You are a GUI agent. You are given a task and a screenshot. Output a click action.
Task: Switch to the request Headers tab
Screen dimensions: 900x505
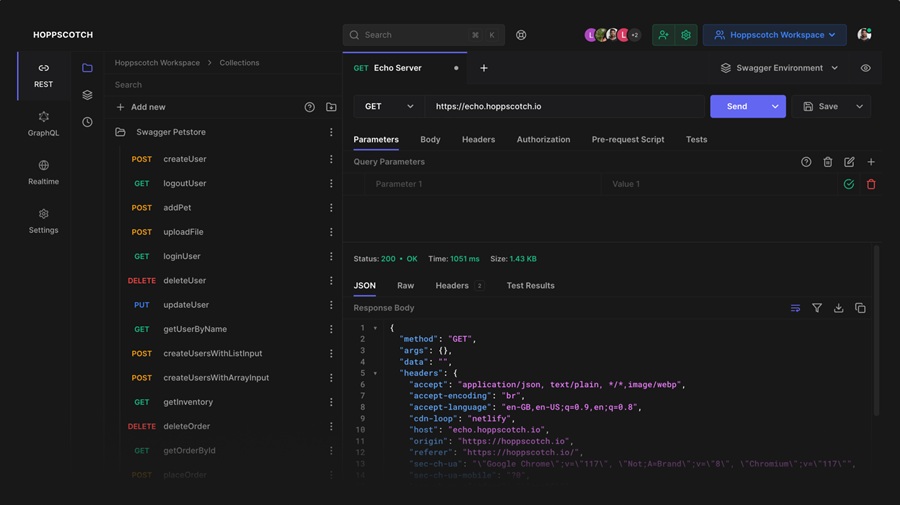(478, 139)
